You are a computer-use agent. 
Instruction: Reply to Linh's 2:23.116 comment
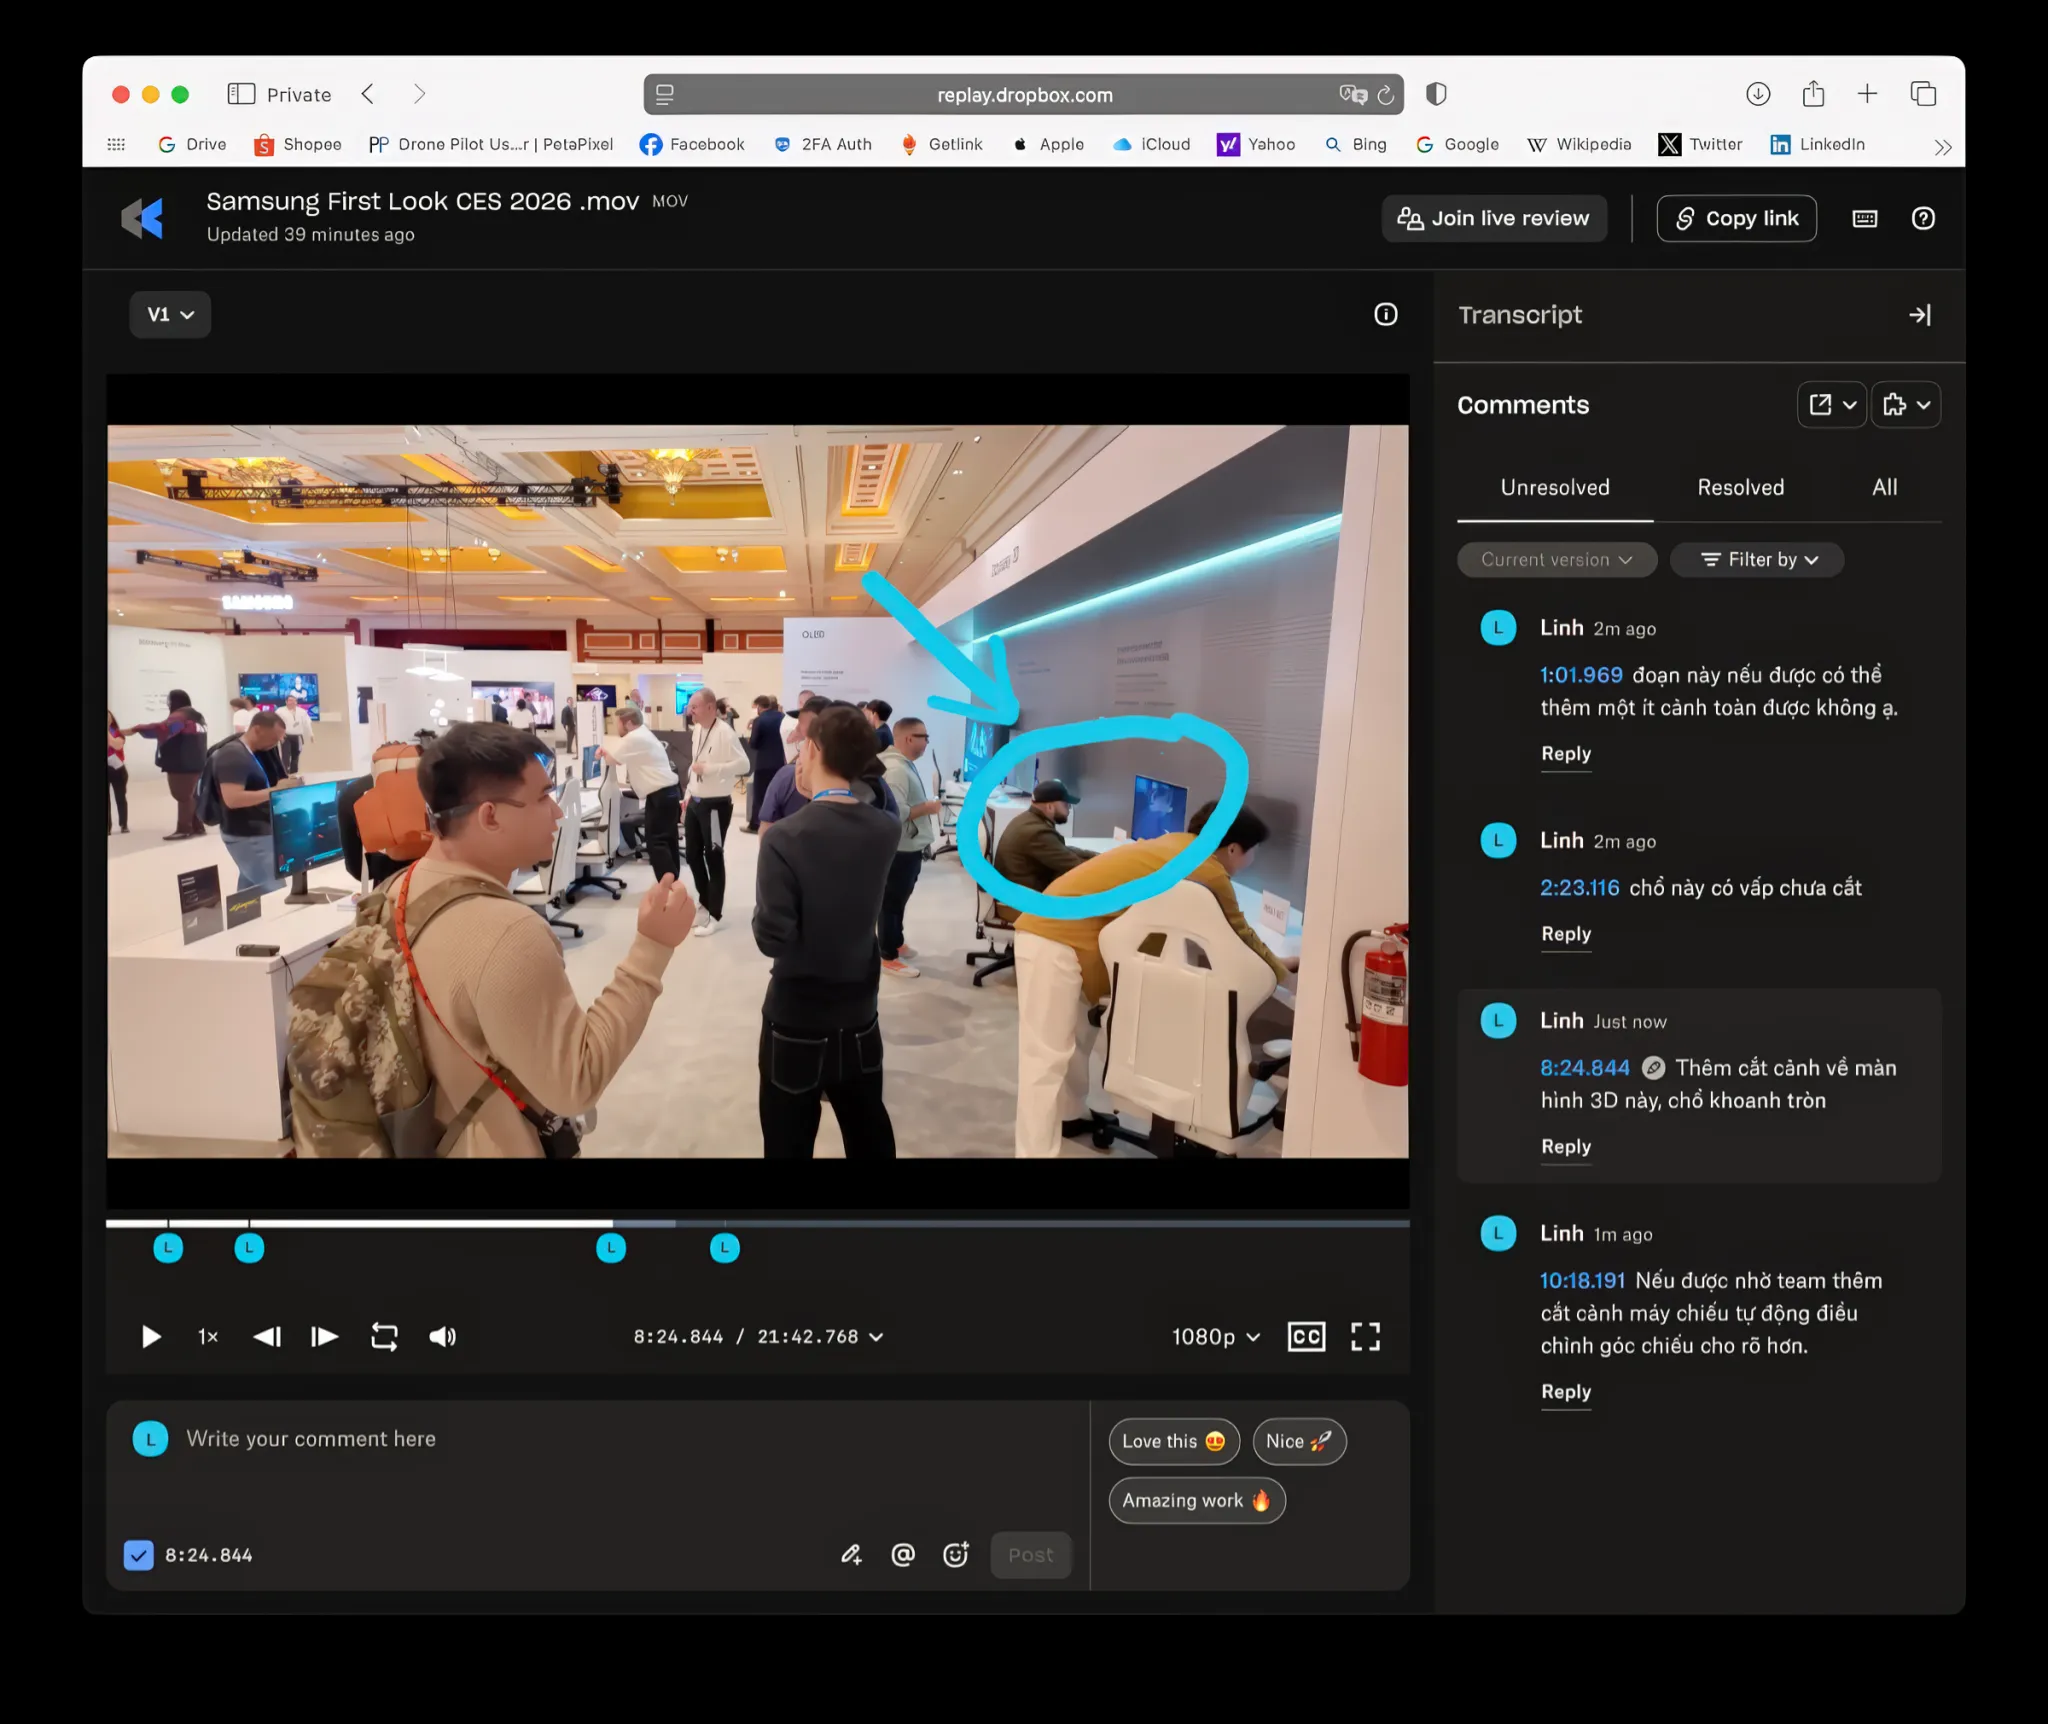point(1565,934)
